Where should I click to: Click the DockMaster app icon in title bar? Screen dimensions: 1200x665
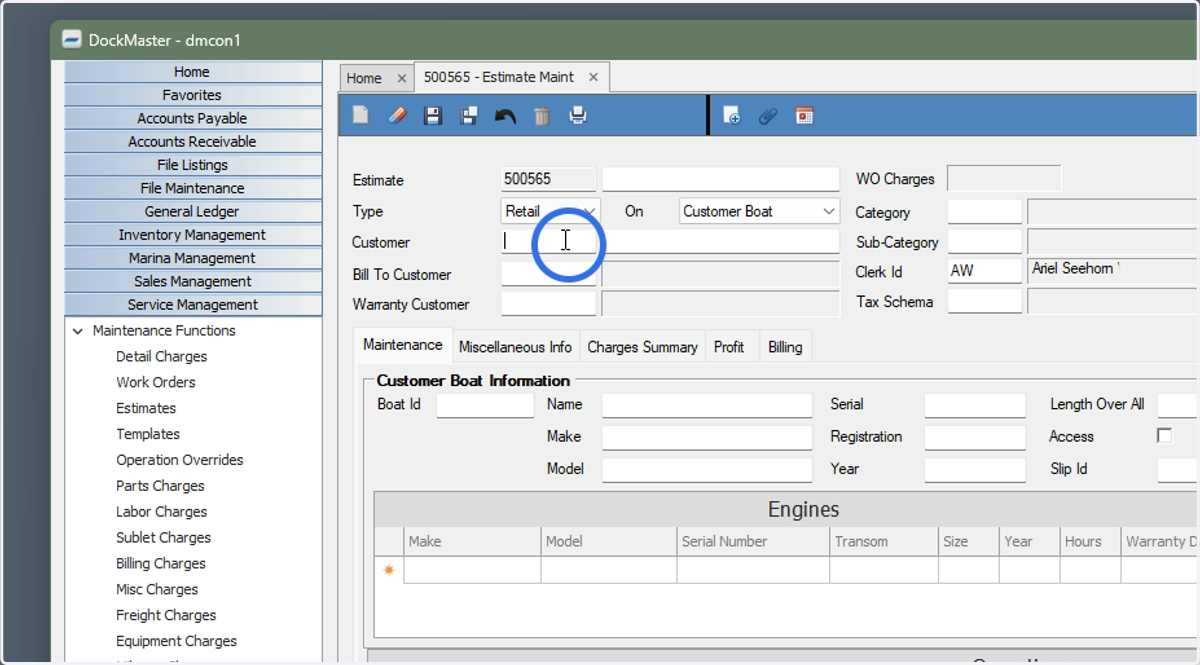[71, 40]
